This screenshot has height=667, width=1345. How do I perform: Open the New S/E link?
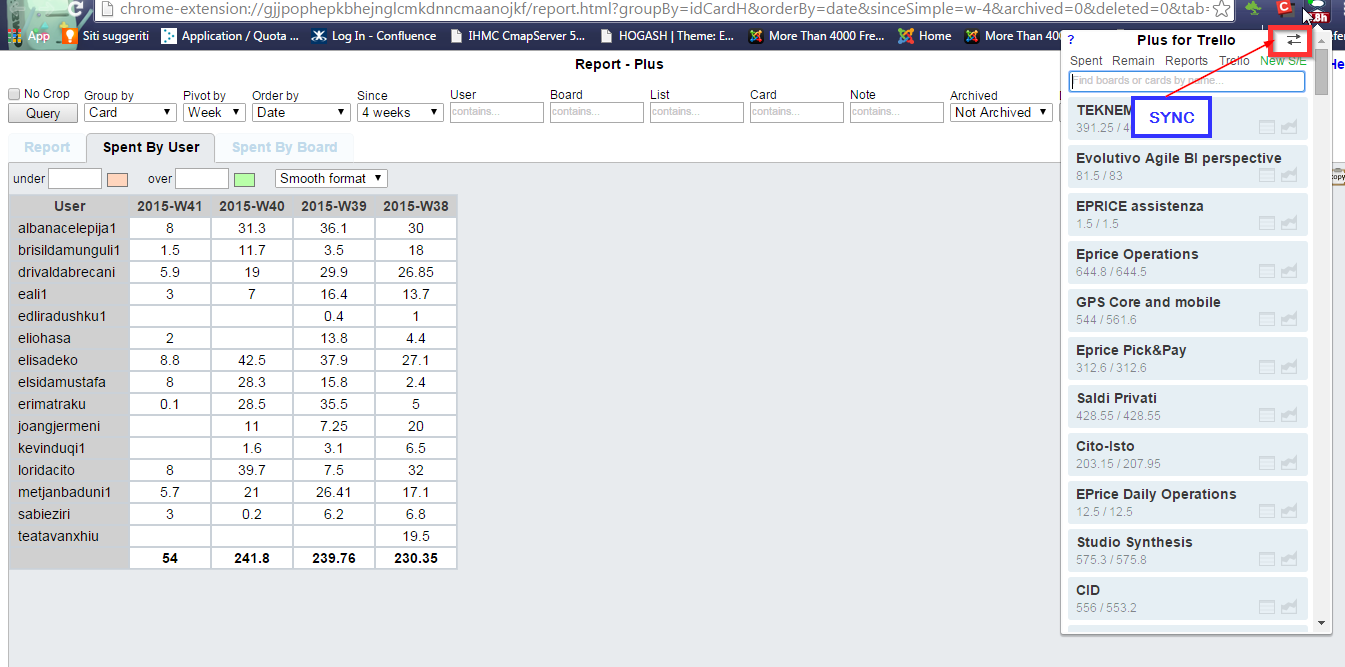tap(1283, 61)
